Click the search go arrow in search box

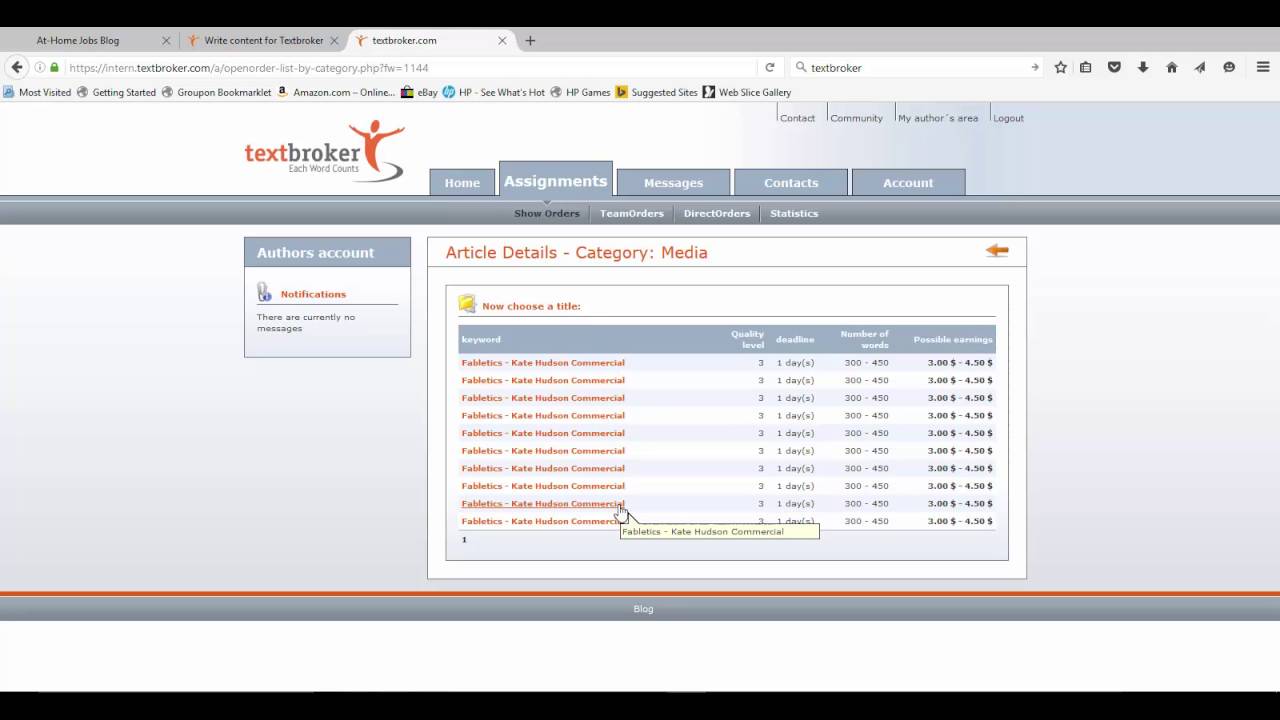tap(1034, 67)
